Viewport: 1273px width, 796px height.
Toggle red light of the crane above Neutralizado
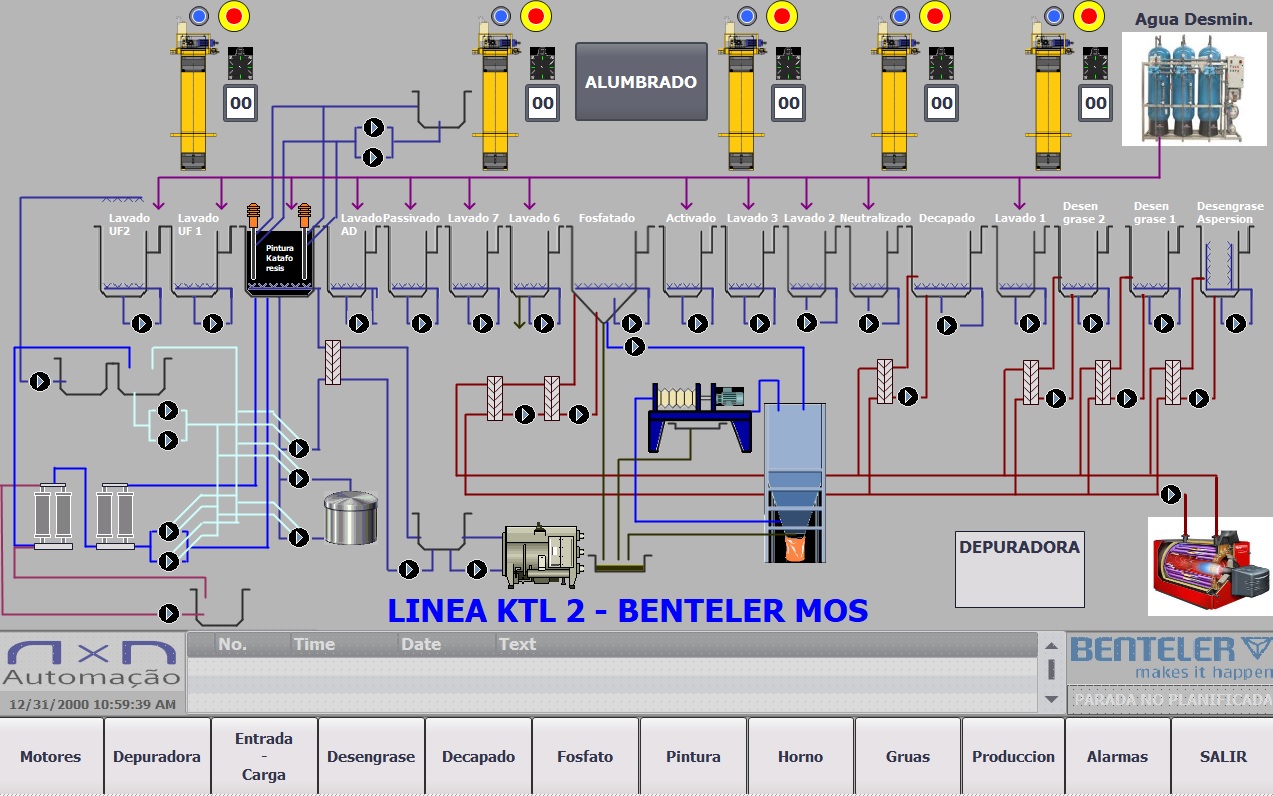coord(935,15)
